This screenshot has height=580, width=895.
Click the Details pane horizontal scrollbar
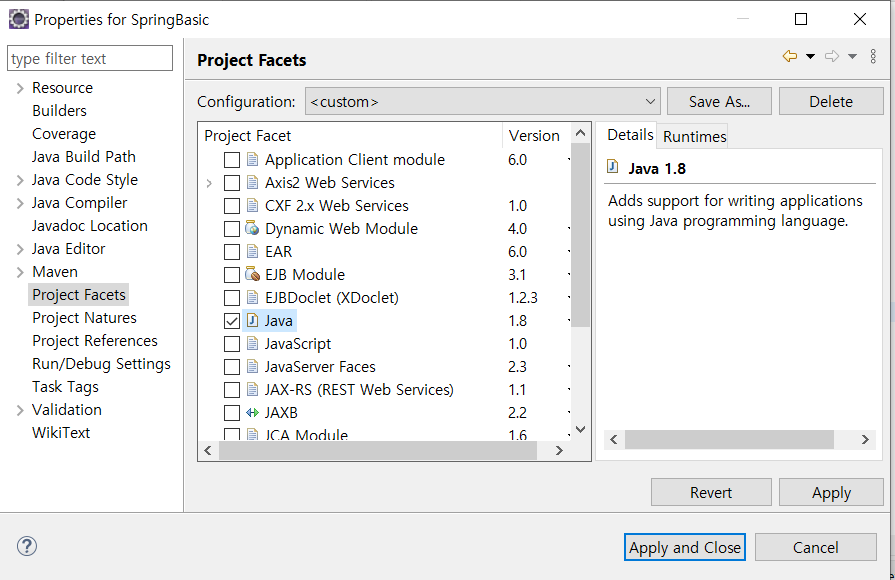[729, 440]
